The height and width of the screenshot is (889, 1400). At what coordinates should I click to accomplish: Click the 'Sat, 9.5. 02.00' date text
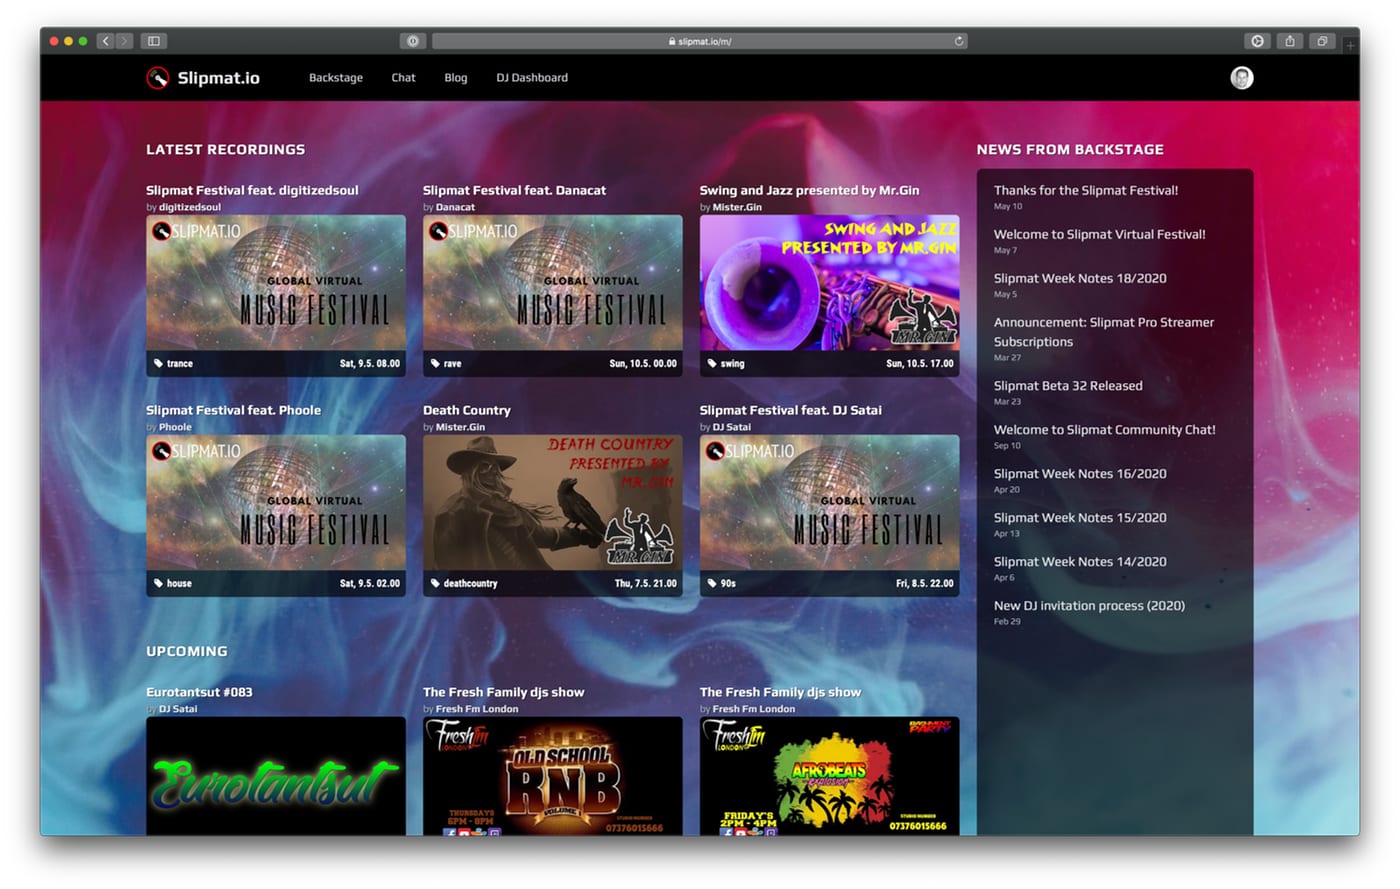[370, 583]
